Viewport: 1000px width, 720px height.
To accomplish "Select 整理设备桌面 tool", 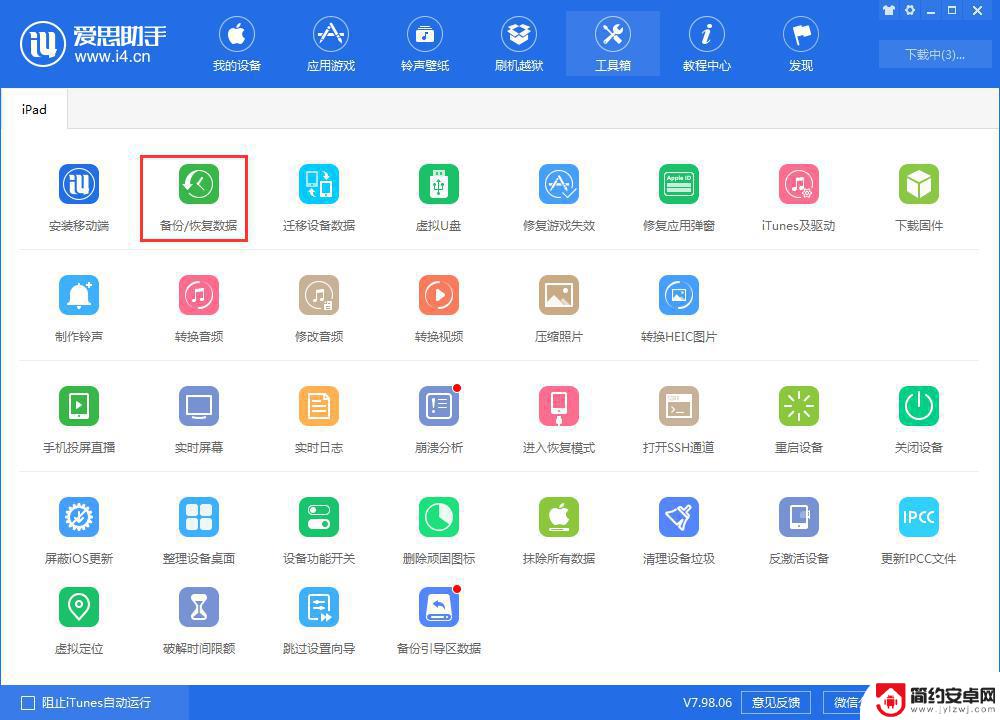I will click(x=198, y=517).
